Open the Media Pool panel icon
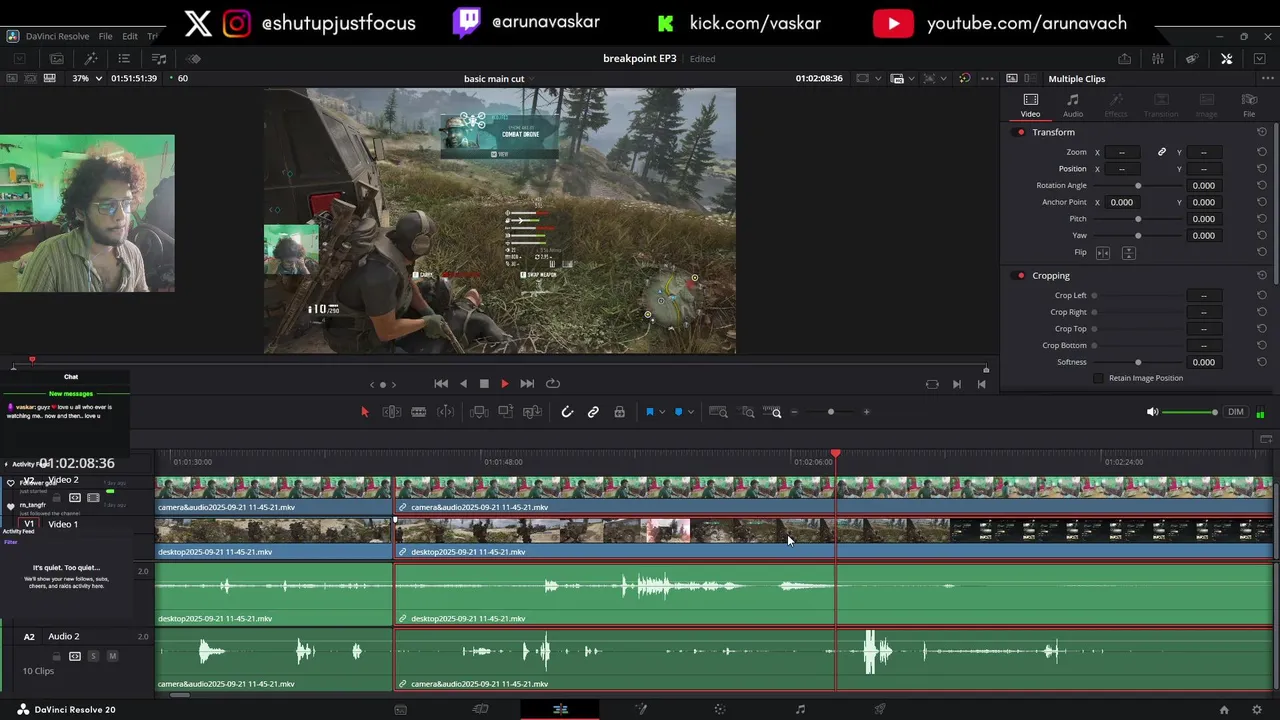 point(57,59)
